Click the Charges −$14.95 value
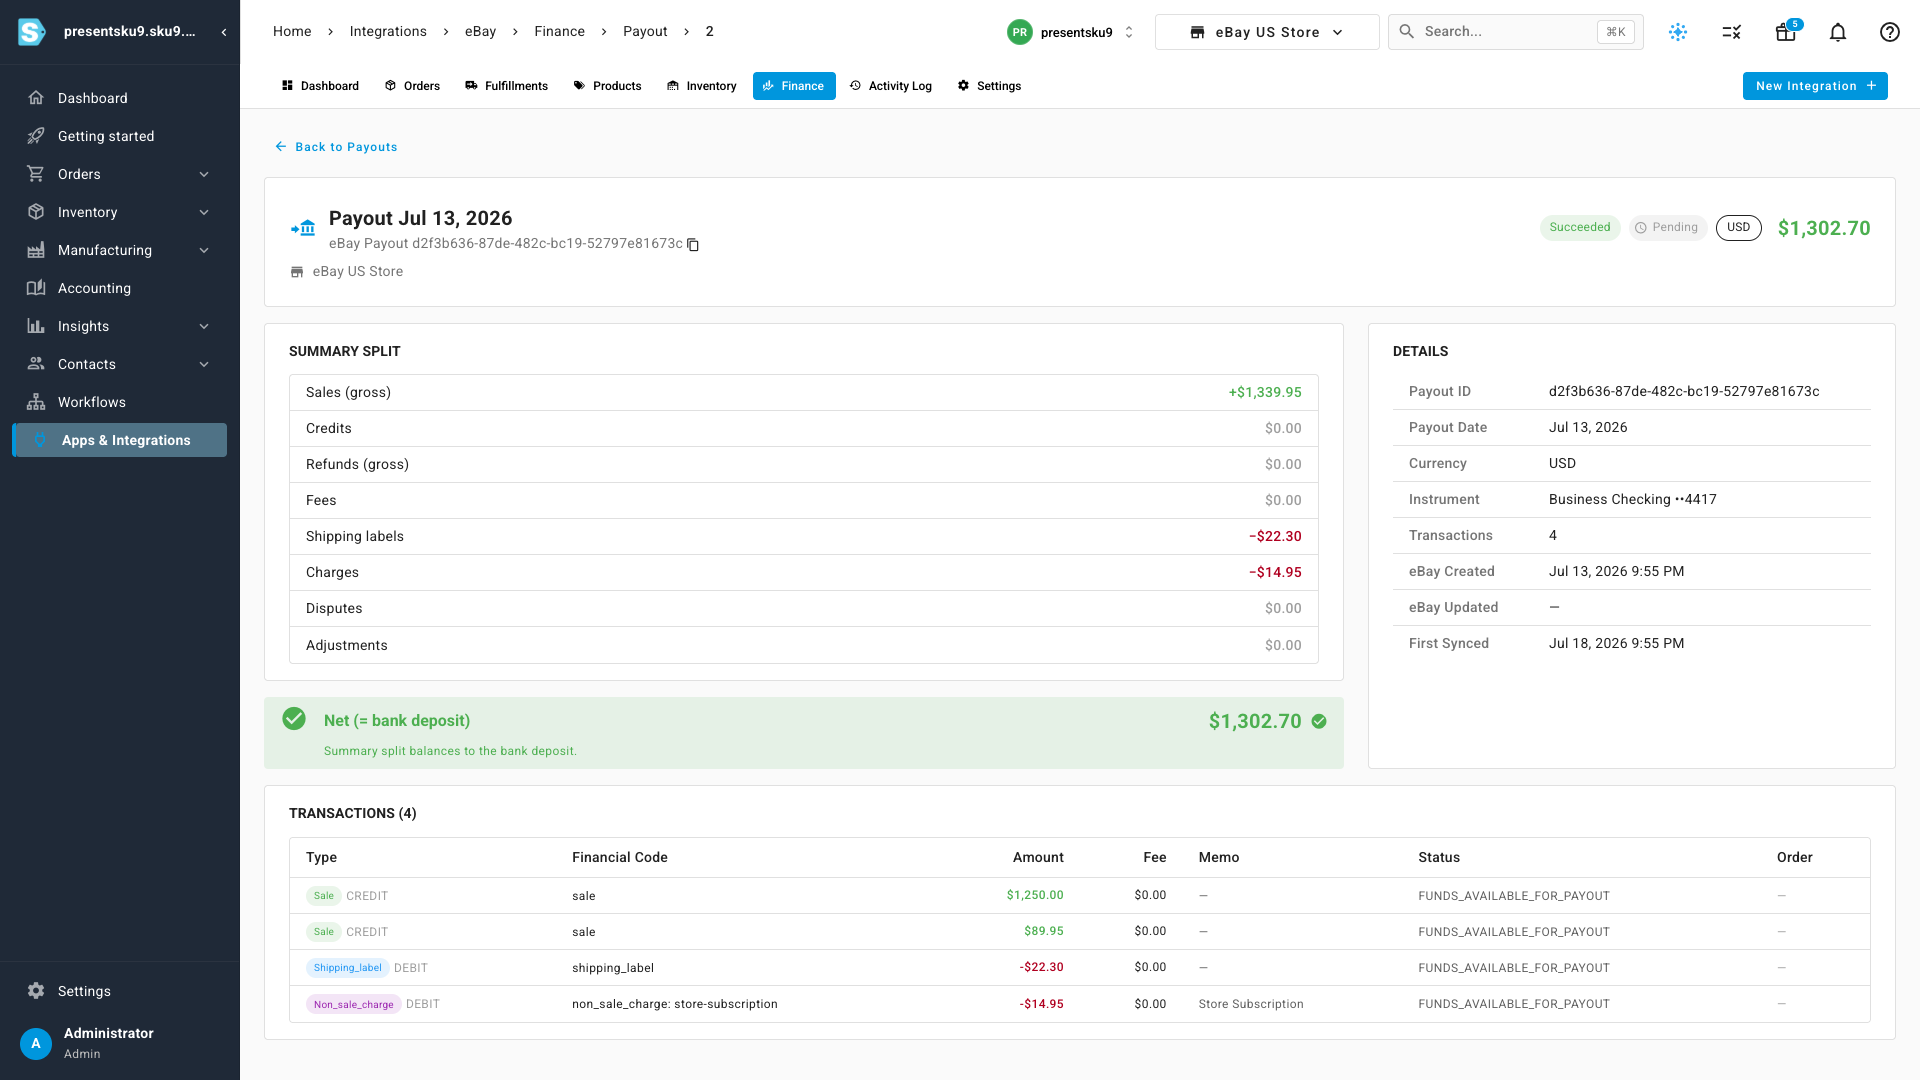 [x=1275, y=572]
